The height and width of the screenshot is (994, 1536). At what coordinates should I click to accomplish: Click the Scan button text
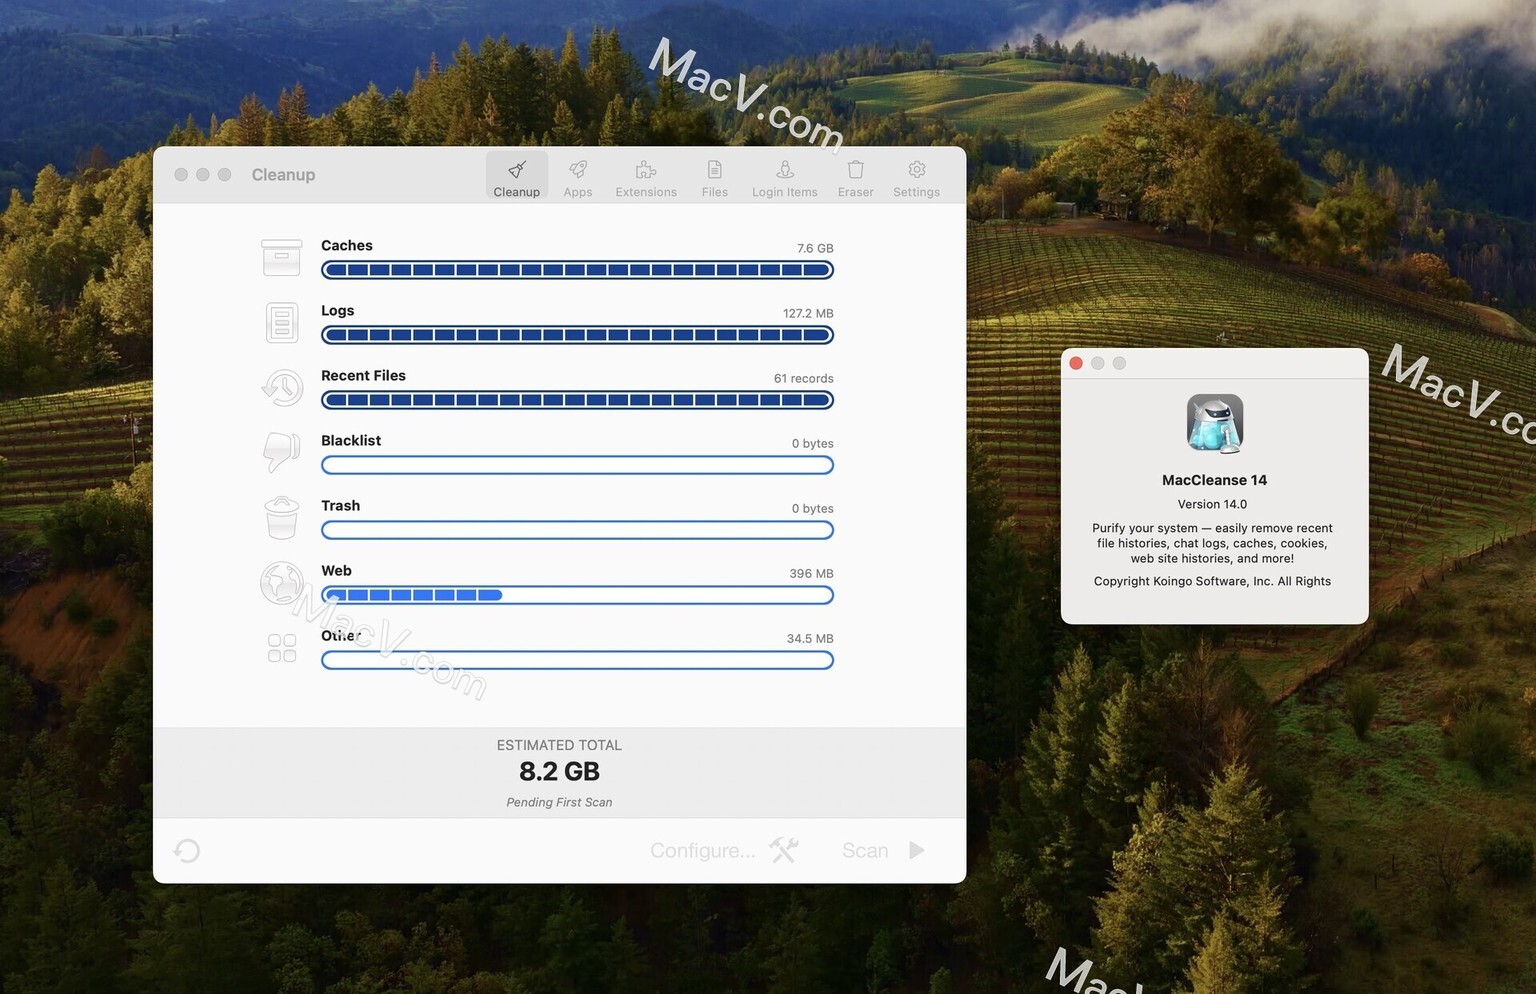[x=865, y=850]
